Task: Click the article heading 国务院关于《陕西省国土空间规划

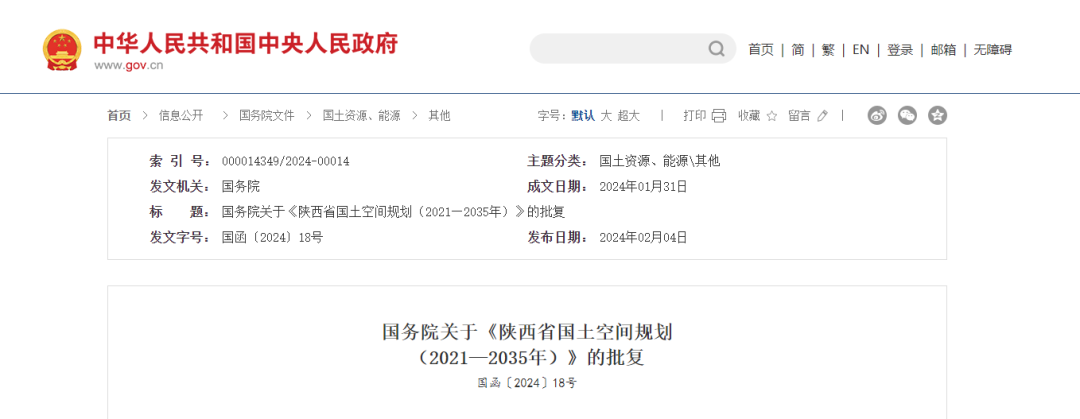Action: [527, 332]
